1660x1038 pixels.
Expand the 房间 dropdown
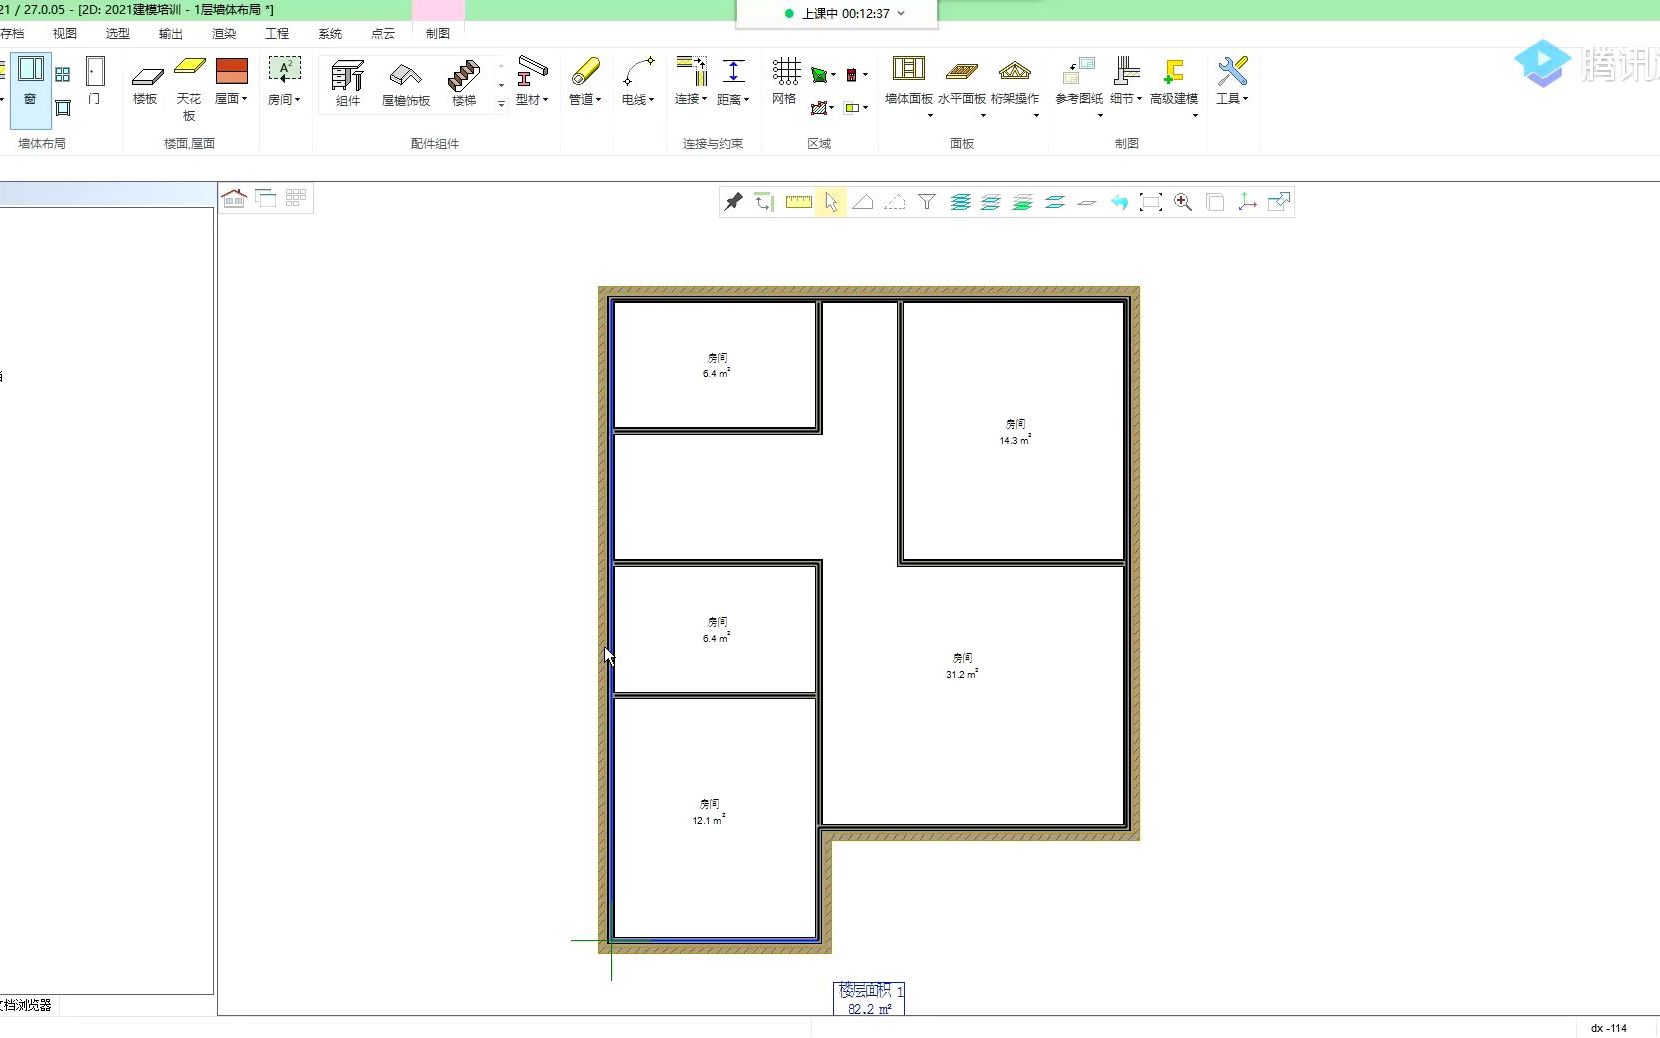click(299, 98)
